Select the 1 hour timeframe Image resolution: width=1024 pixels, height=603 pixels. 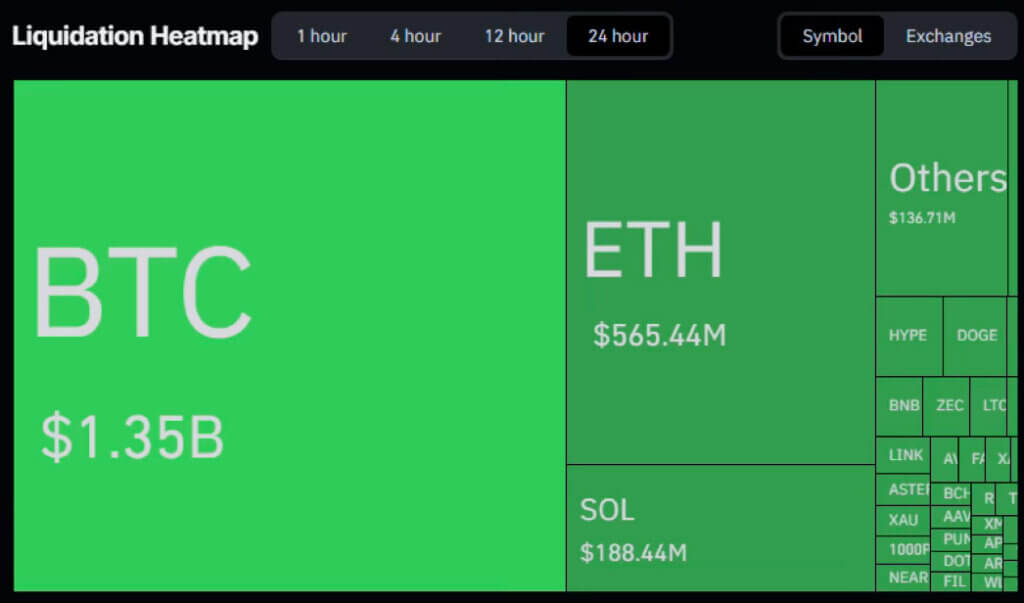tap(322, 36)
